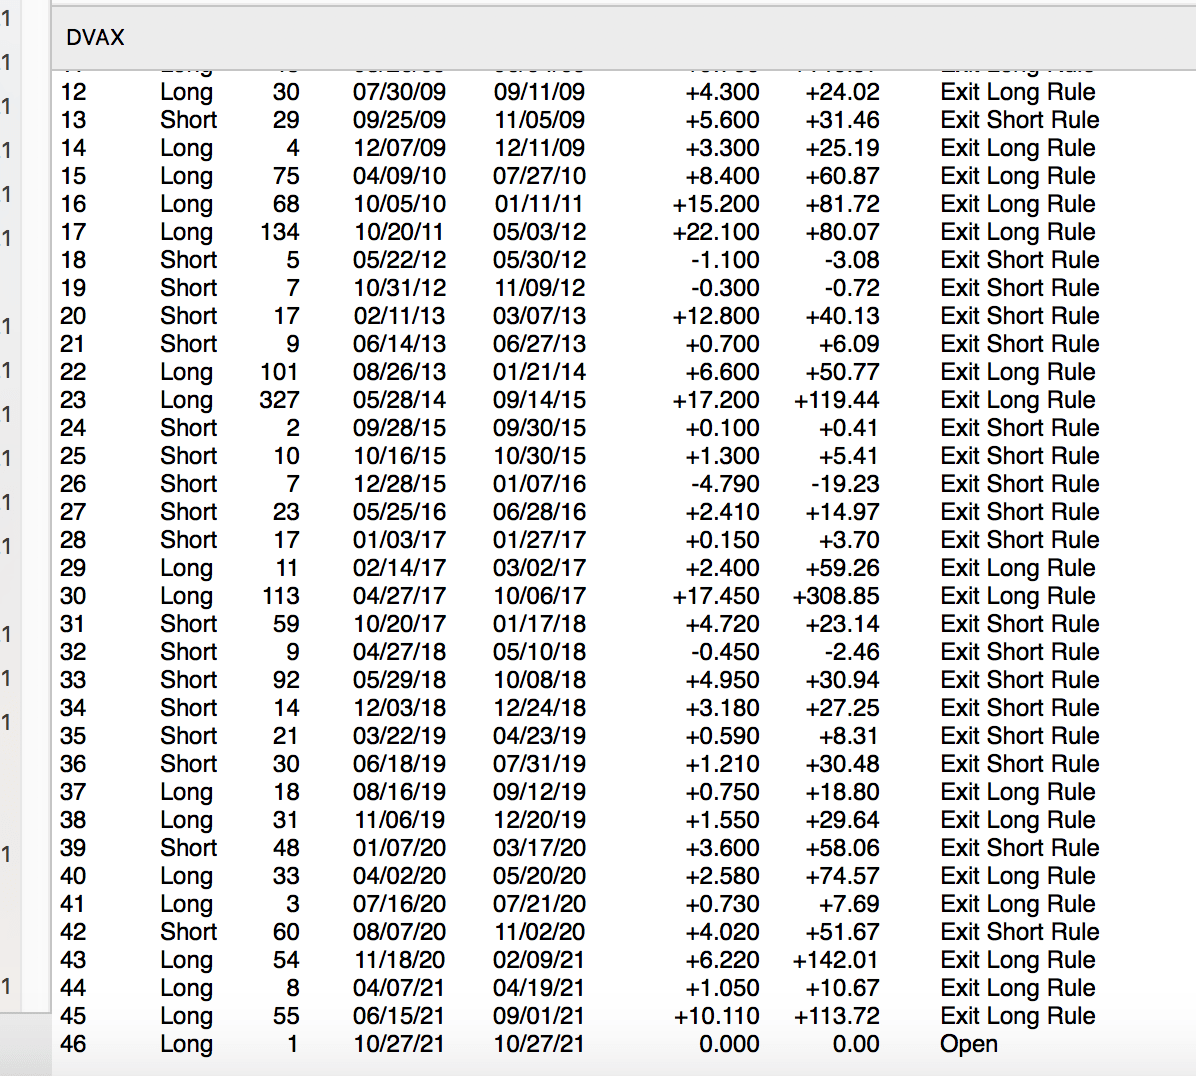Click exit date 11/05/09 in trade 13
This screenshot has width=1196, height=1076.
539,120
